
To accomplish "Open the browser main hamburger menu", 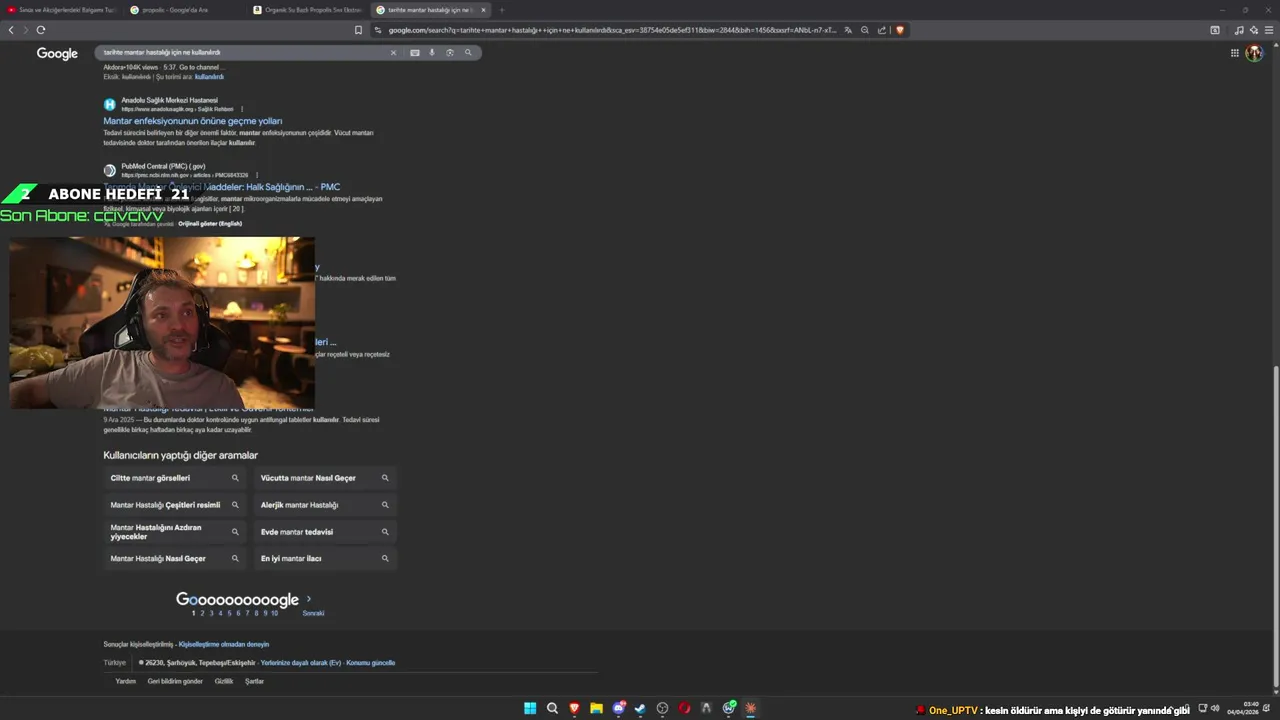I will point(1270,30).
